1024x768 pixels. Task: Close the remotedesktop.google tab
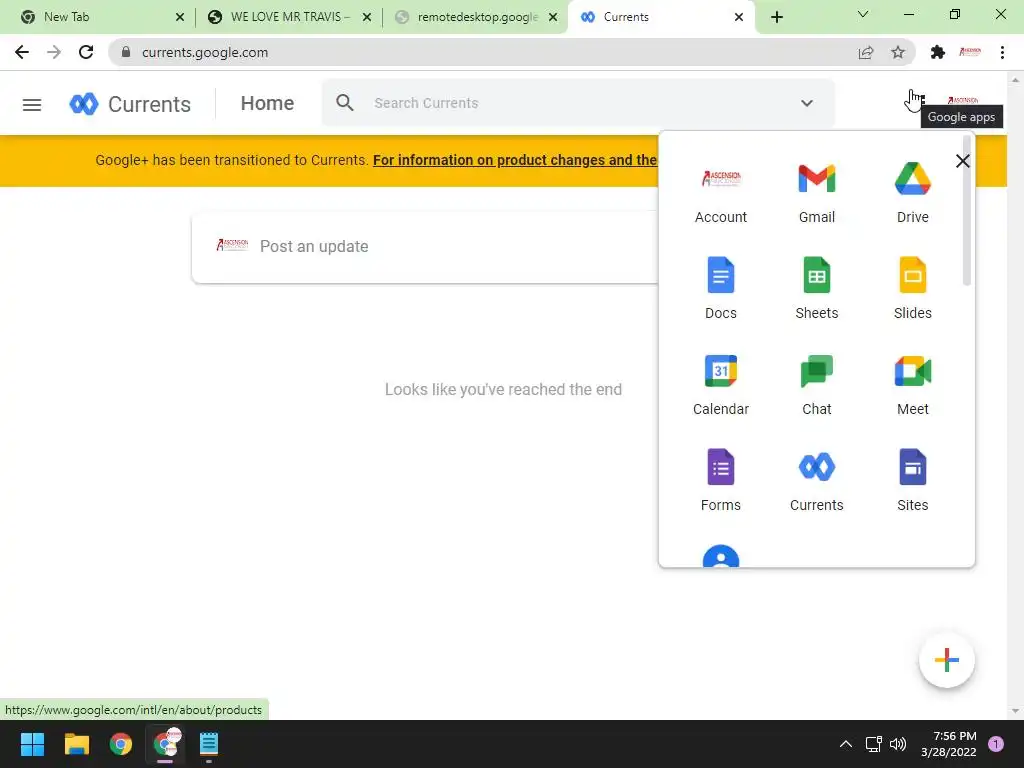[553, 17]
